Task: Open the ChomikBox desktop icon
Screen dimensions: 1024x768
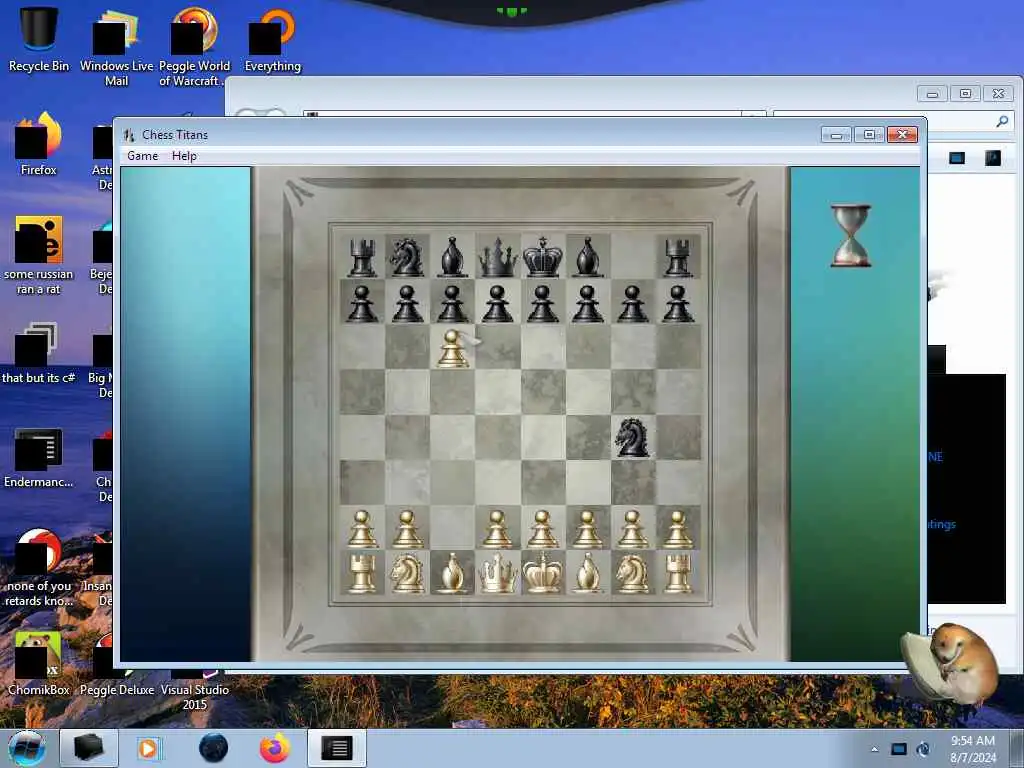Action: pyautogui.click(x=39, y=663)
